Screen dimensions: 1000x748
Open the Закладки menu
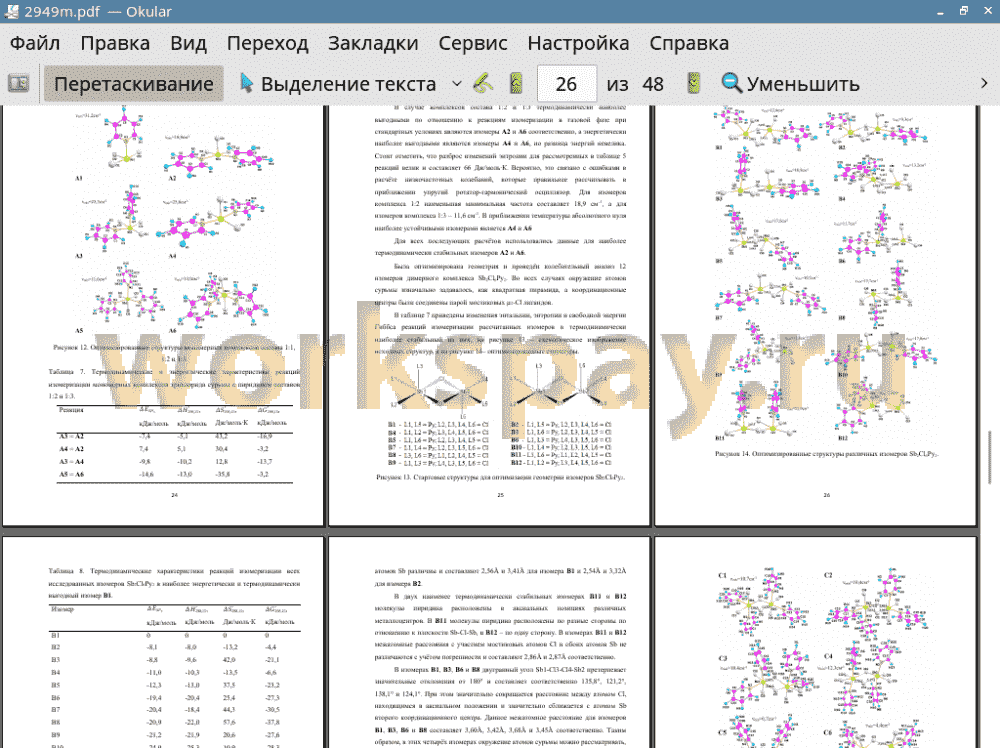[373, 43]
